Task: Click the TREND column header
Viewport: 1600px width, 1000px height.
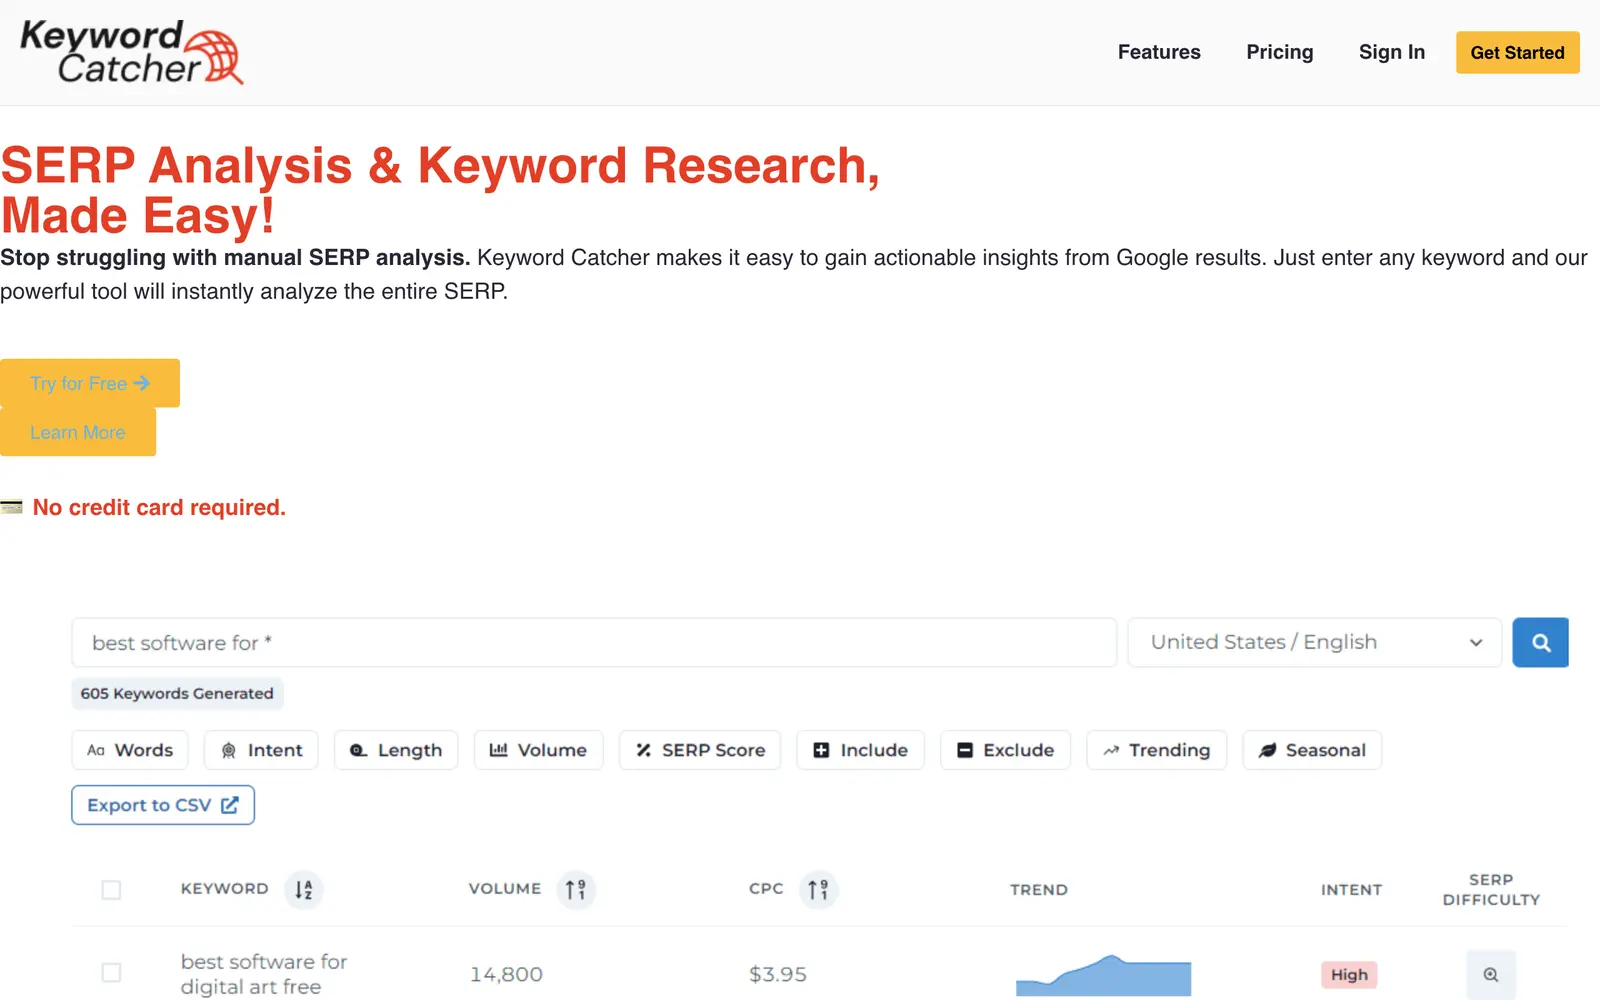Action: click(x=1039, y=890)
